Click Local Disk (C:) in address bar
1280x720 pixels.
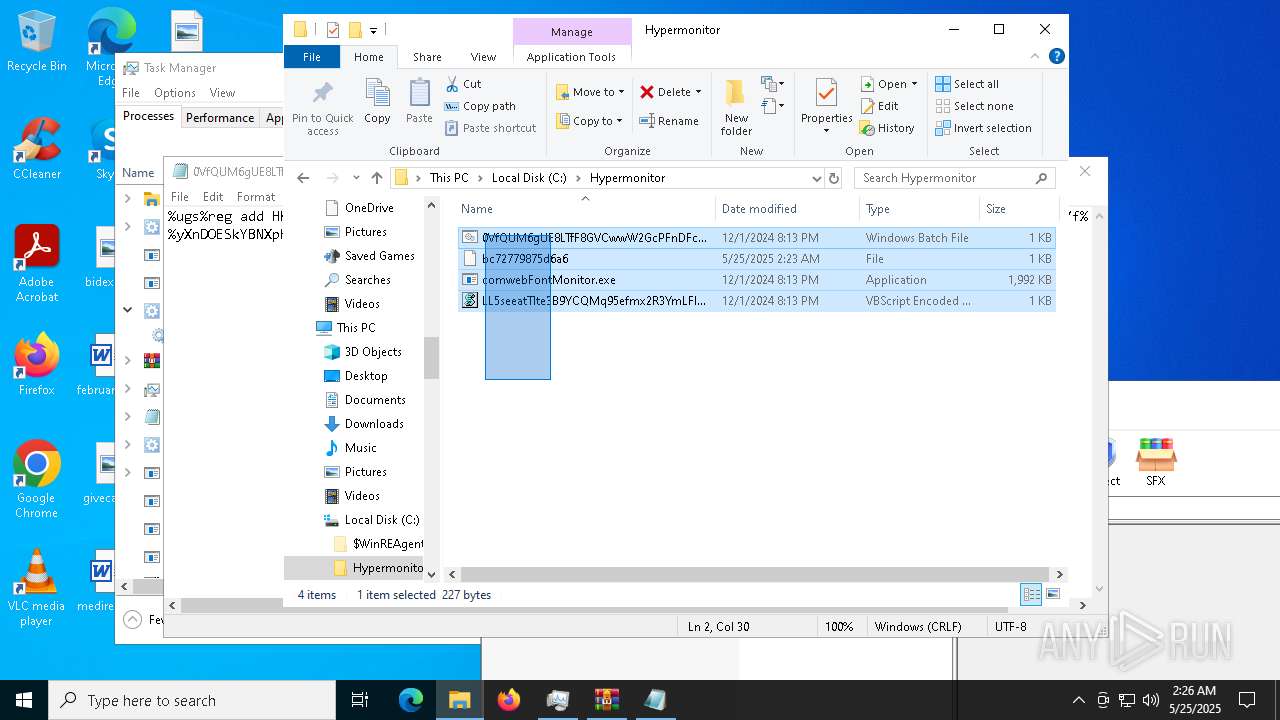click(529, 178)
